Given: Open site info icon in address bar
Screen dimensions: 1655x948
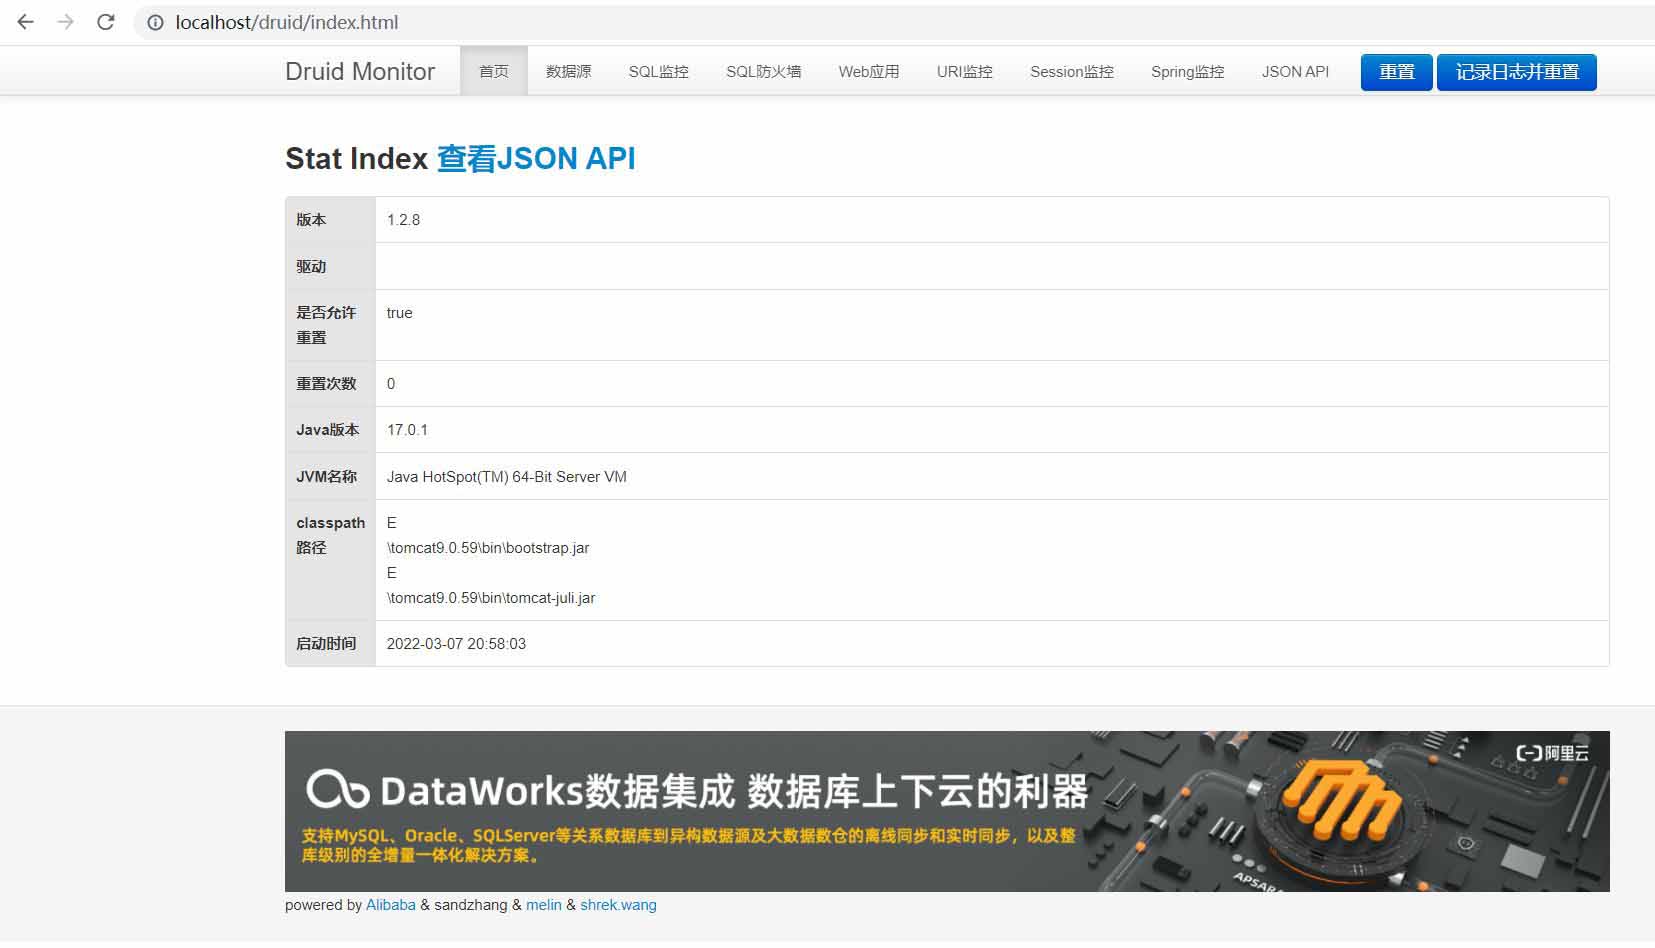Looking at the screenshot, I should (x=155, y=22).
